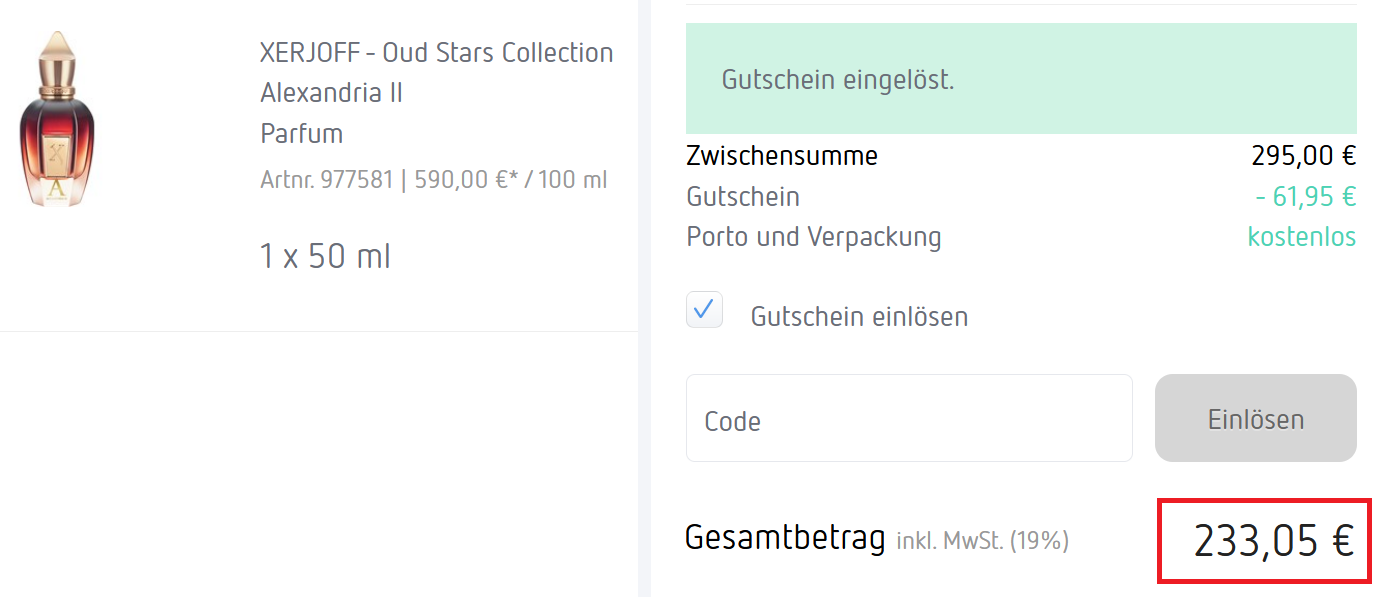Click the Alexandria II product name
The width and height of the screenshot is (1378, 597).
[331, 93]
